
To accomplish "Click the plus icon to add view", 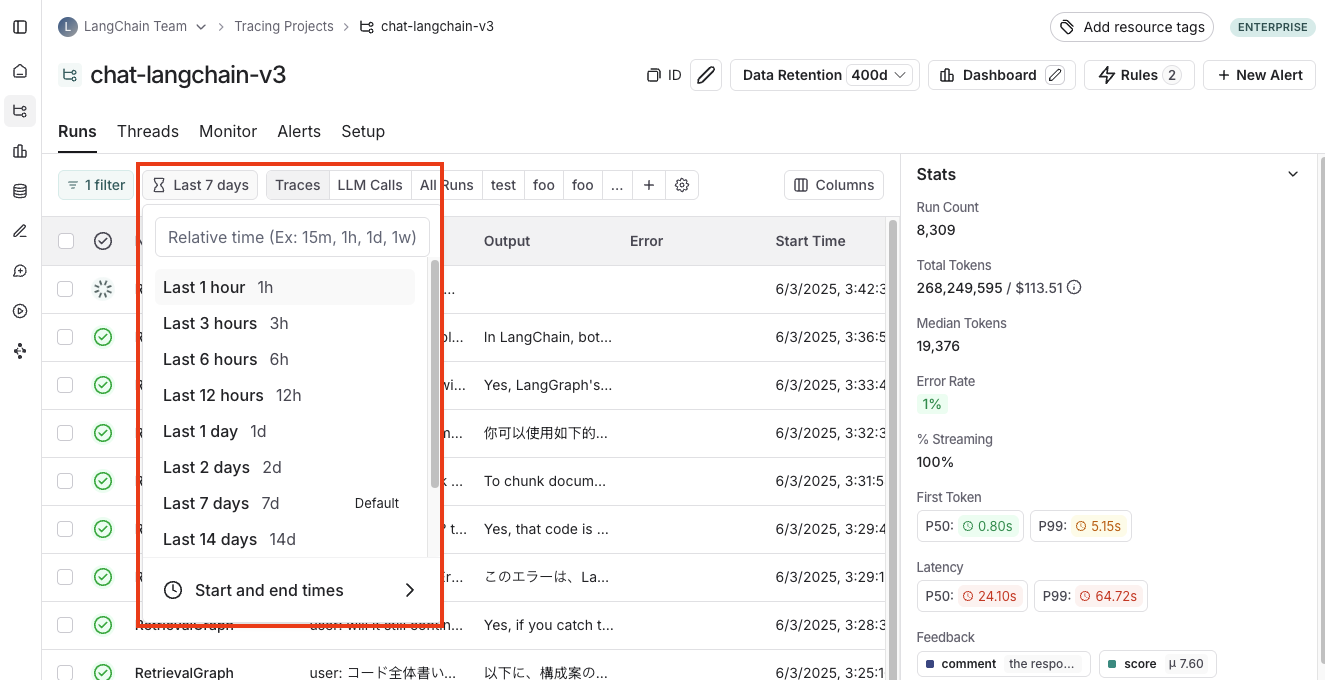I will [x=649, y=185].
